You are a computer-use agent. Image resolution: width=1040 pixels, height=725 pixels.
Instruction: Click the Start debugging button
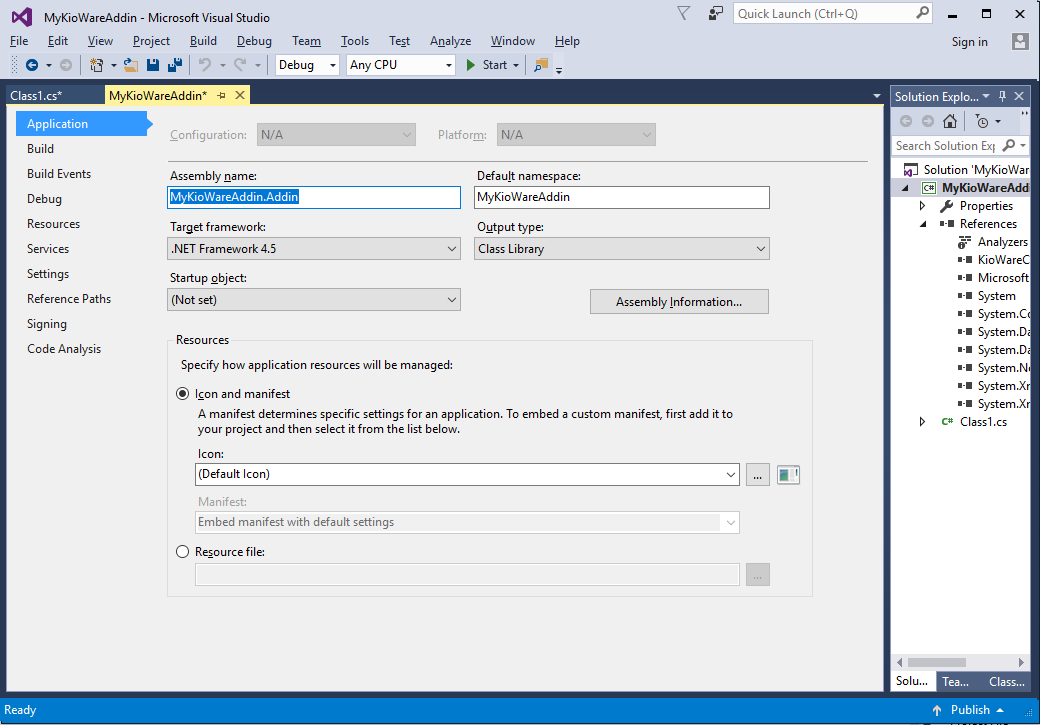[x=488, y=65]
